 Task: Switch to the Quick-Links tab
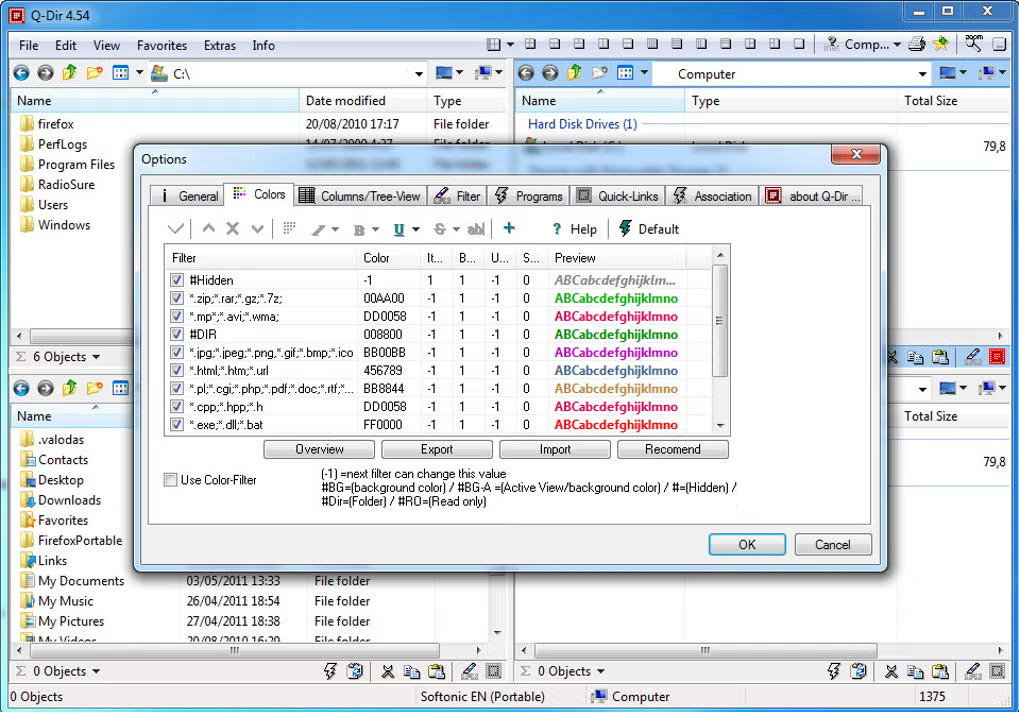pyautogui.click(x=618, y=196)
